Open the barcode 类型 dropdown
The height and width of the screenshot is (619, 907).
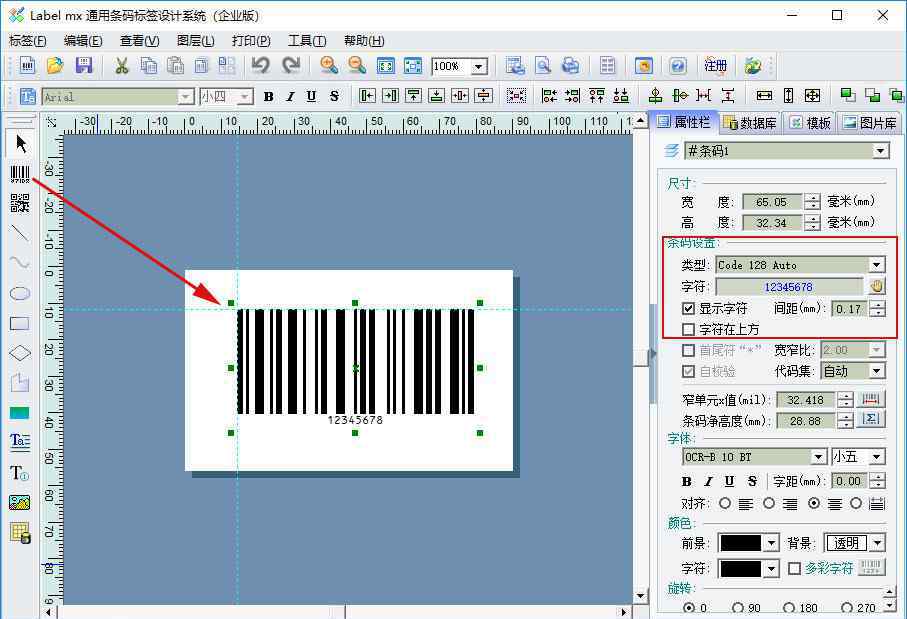(x=877, y=265)
